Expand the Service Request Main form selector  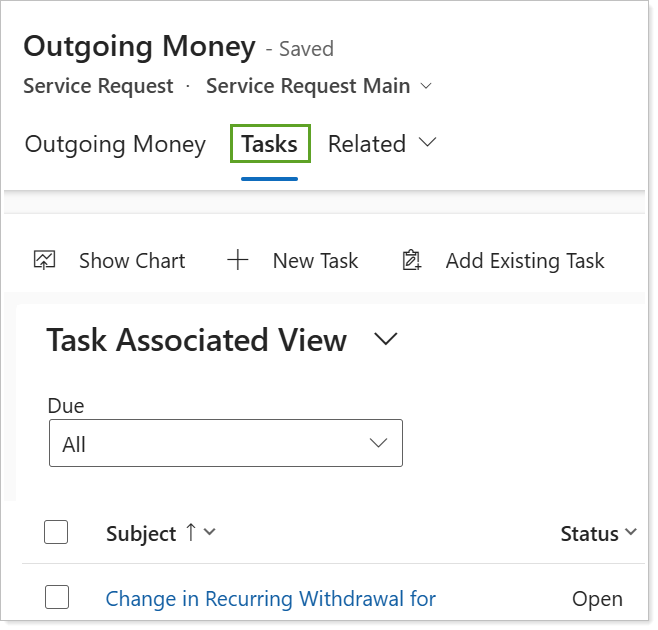coord(427,86)
